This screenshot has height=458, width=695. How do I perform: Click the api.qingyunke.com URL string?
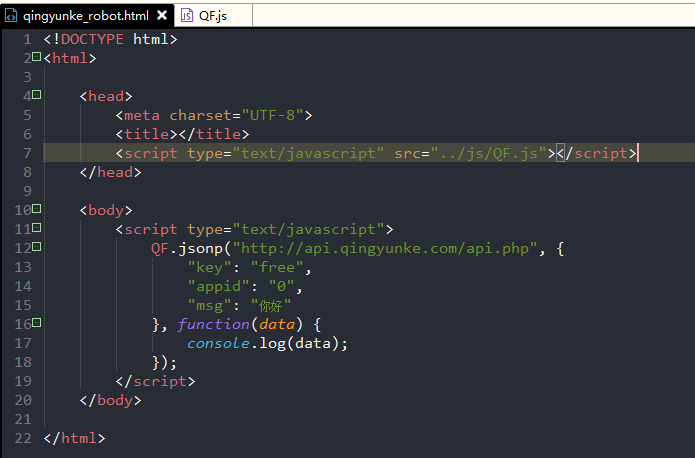coord(385,248)
